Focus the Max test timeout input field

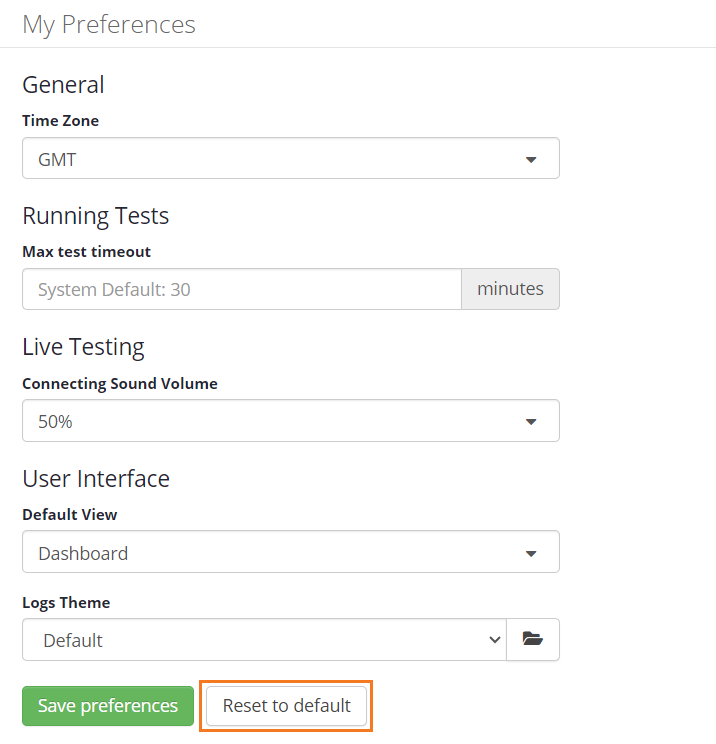[x=241, y=290]
